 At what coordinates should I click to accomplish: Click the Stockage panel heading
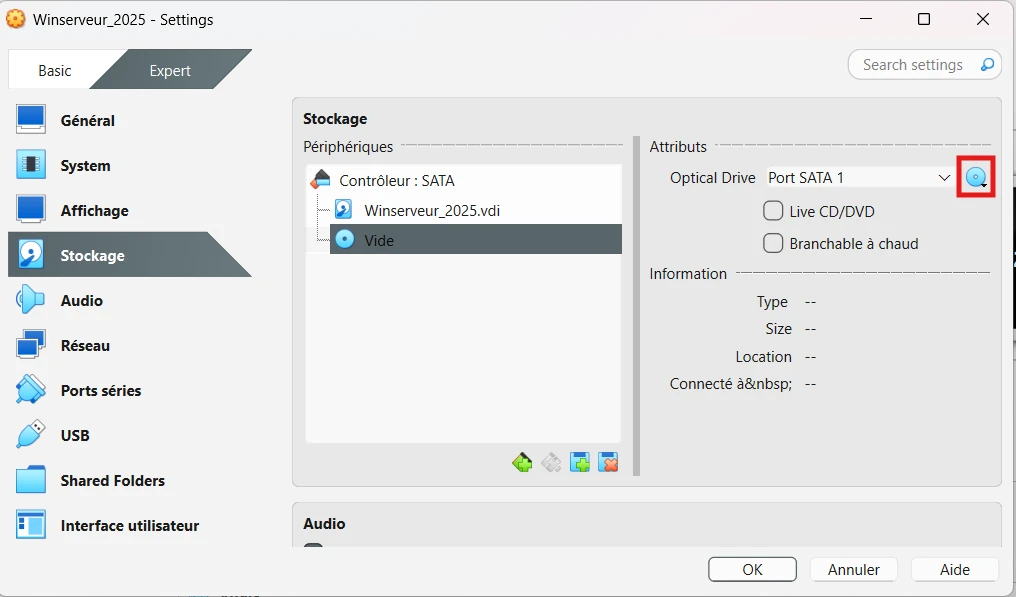pos(335,119)
